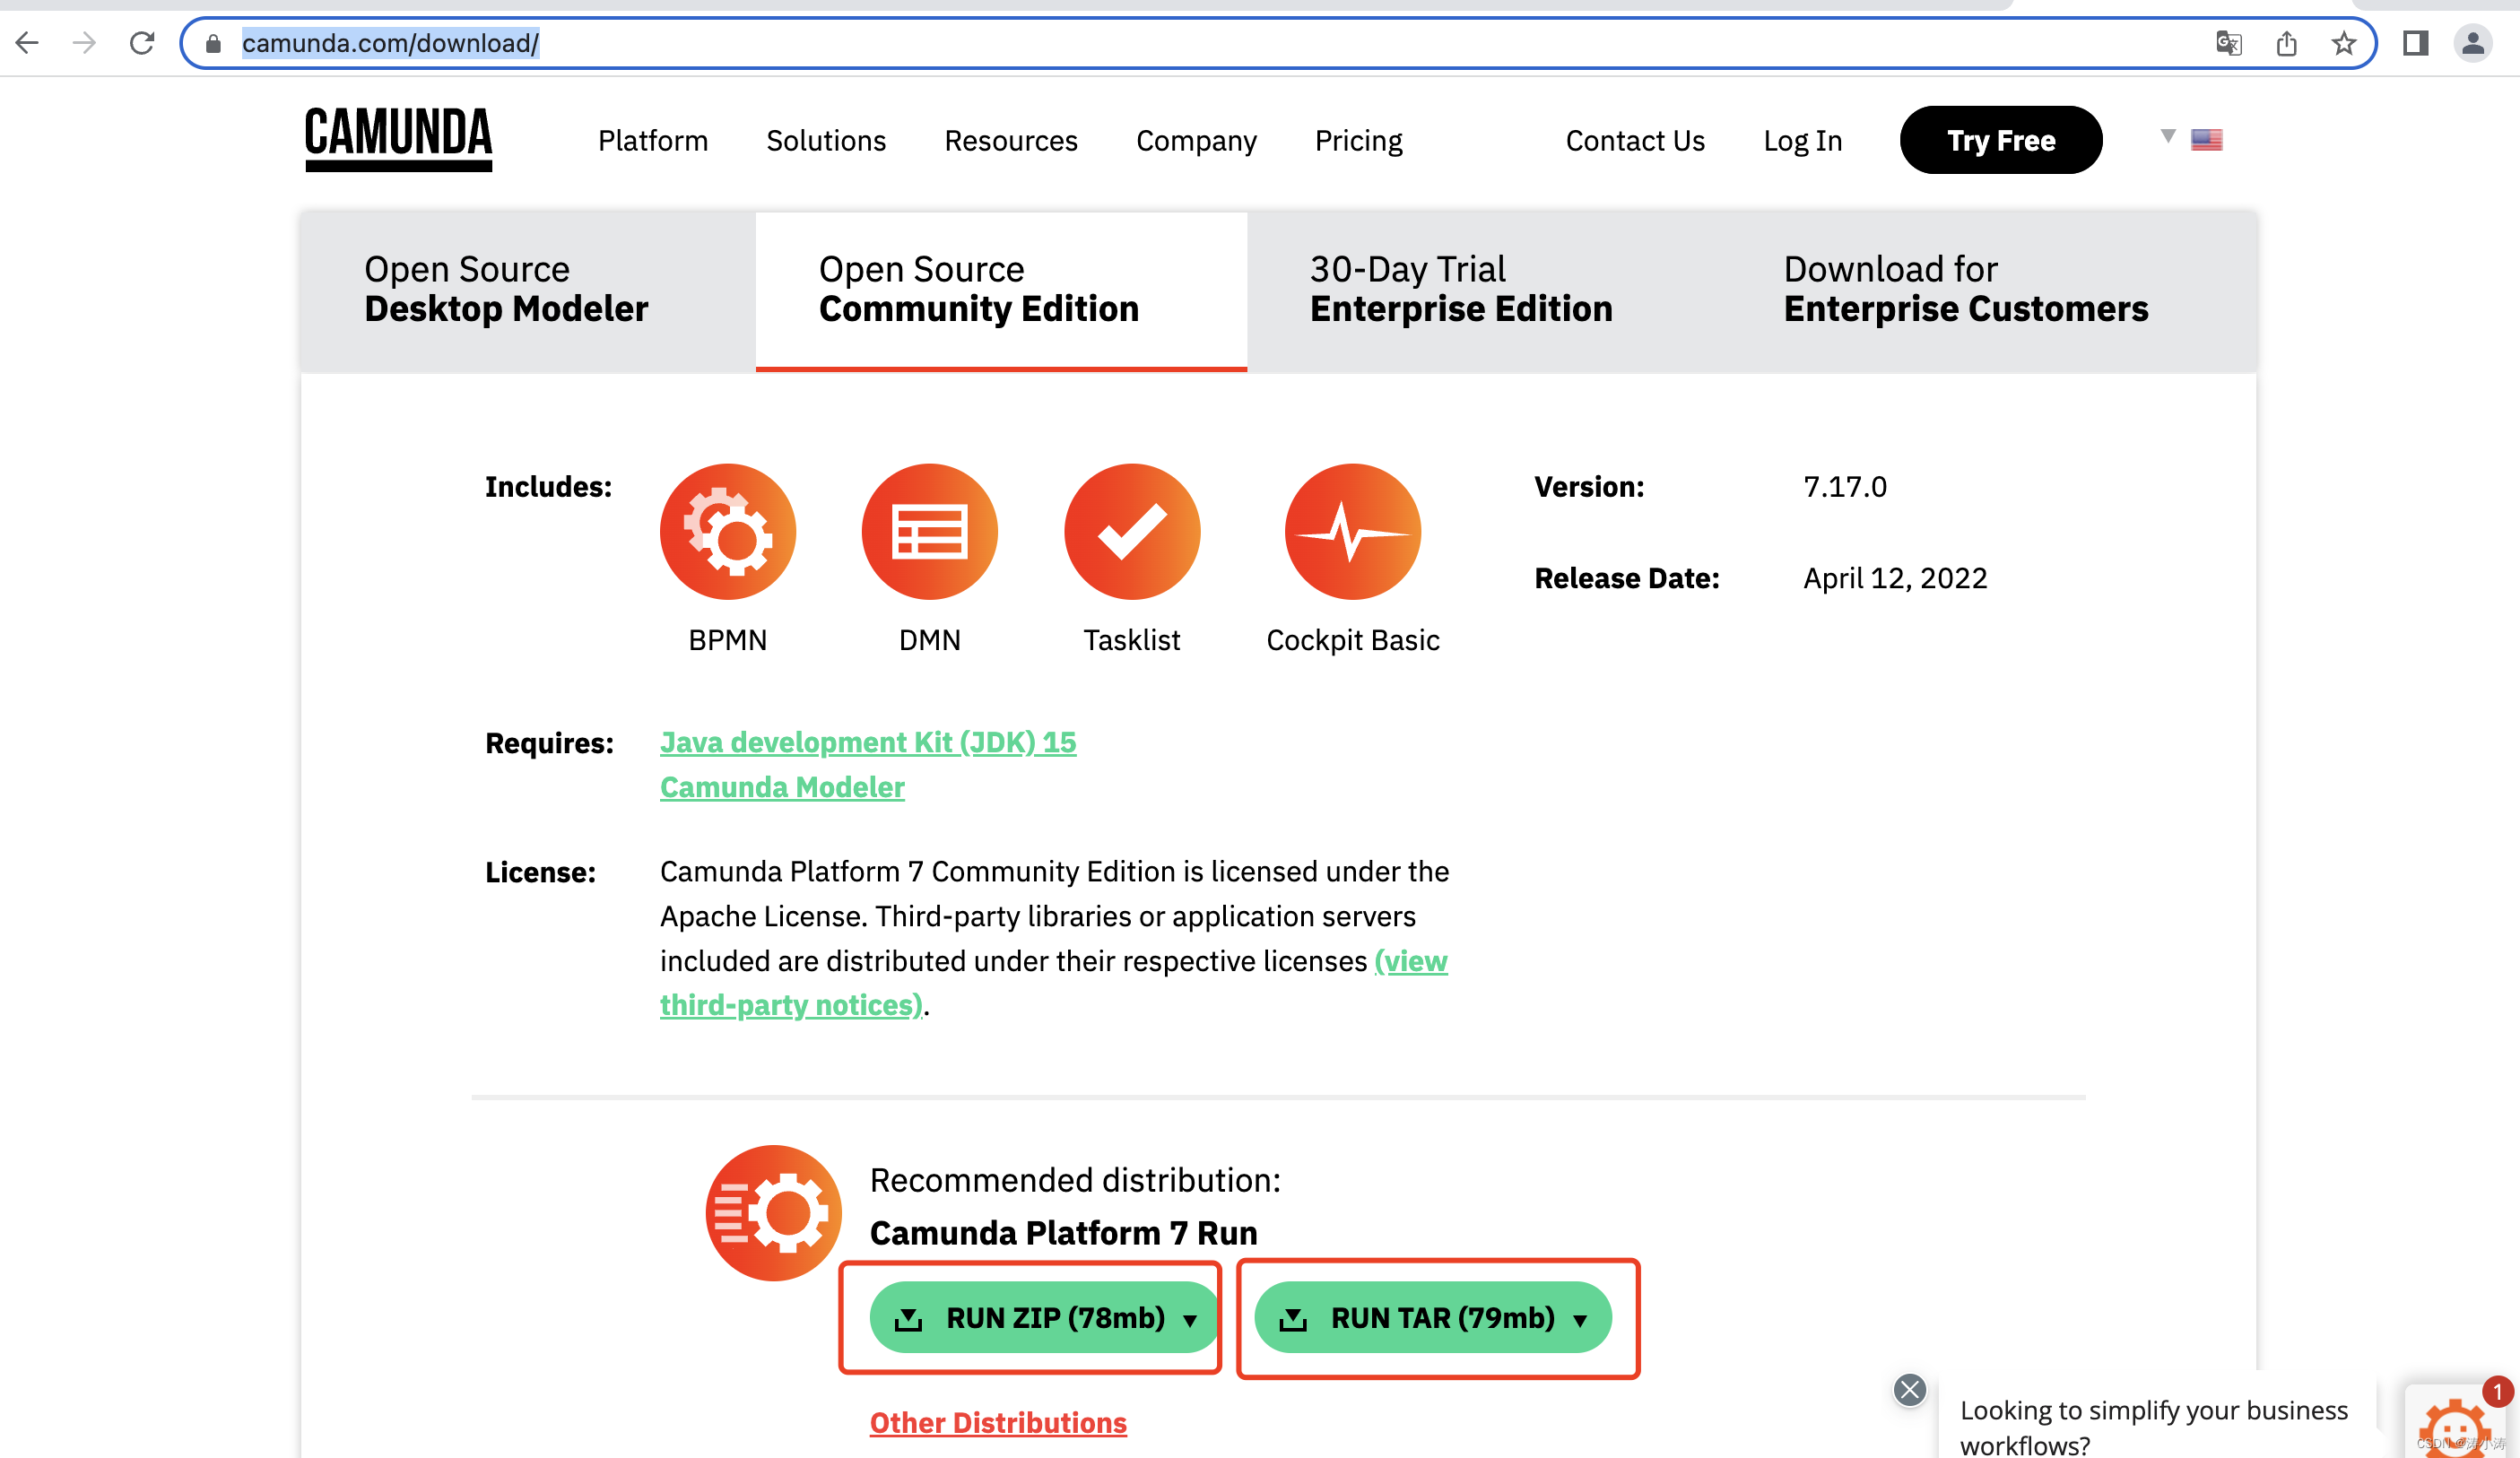Open the Company menu
Viewport: 2520px width, 1458px height.
(x=1196, y=141)
